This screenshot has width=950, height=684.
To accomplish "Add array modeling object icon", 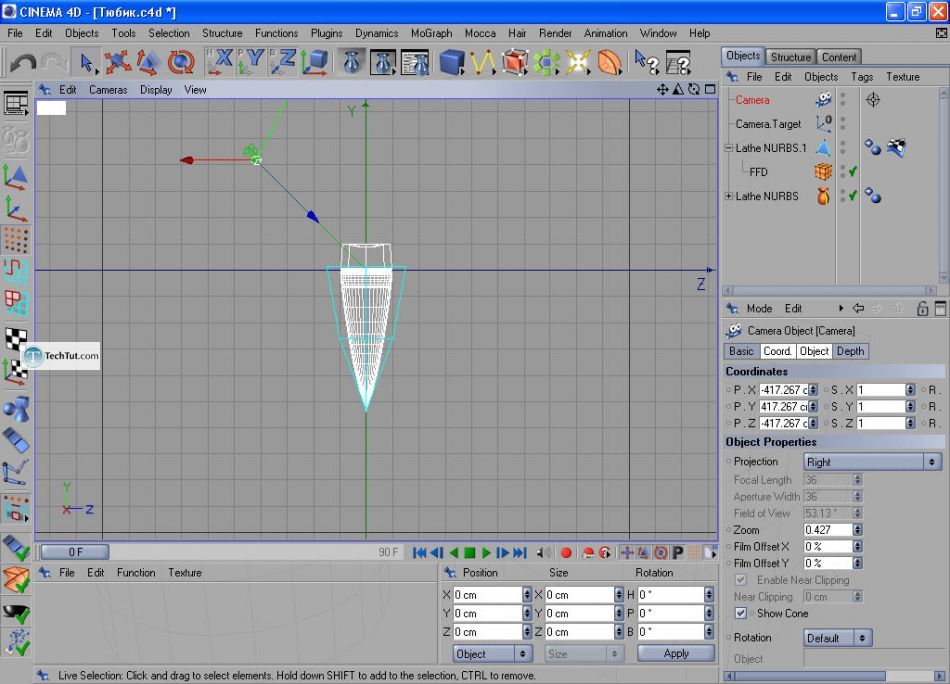I will tap(546, 62).
